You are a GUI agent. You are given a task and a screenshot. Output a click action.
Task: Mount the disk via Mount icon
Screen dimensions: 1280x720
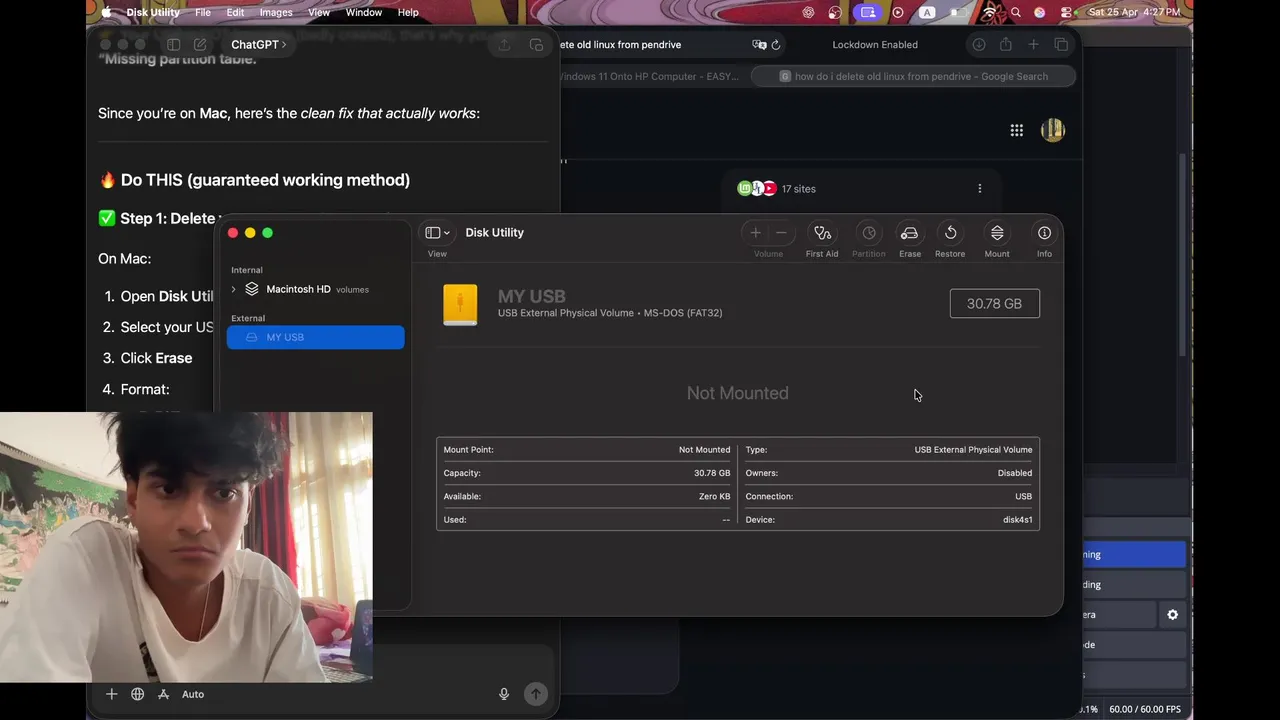pos(997,233)
